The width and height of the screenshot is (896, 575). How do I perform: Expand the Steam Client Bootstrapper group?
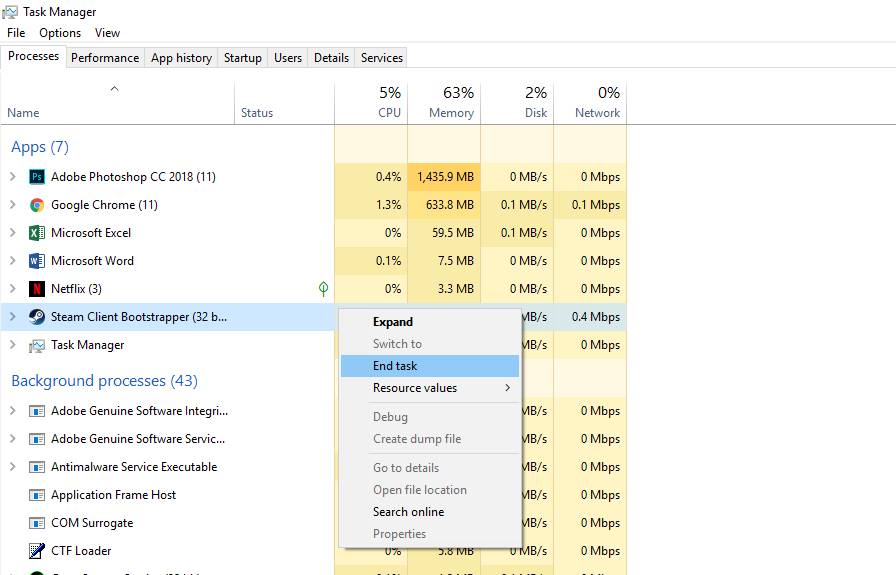(x=13, y=317)
